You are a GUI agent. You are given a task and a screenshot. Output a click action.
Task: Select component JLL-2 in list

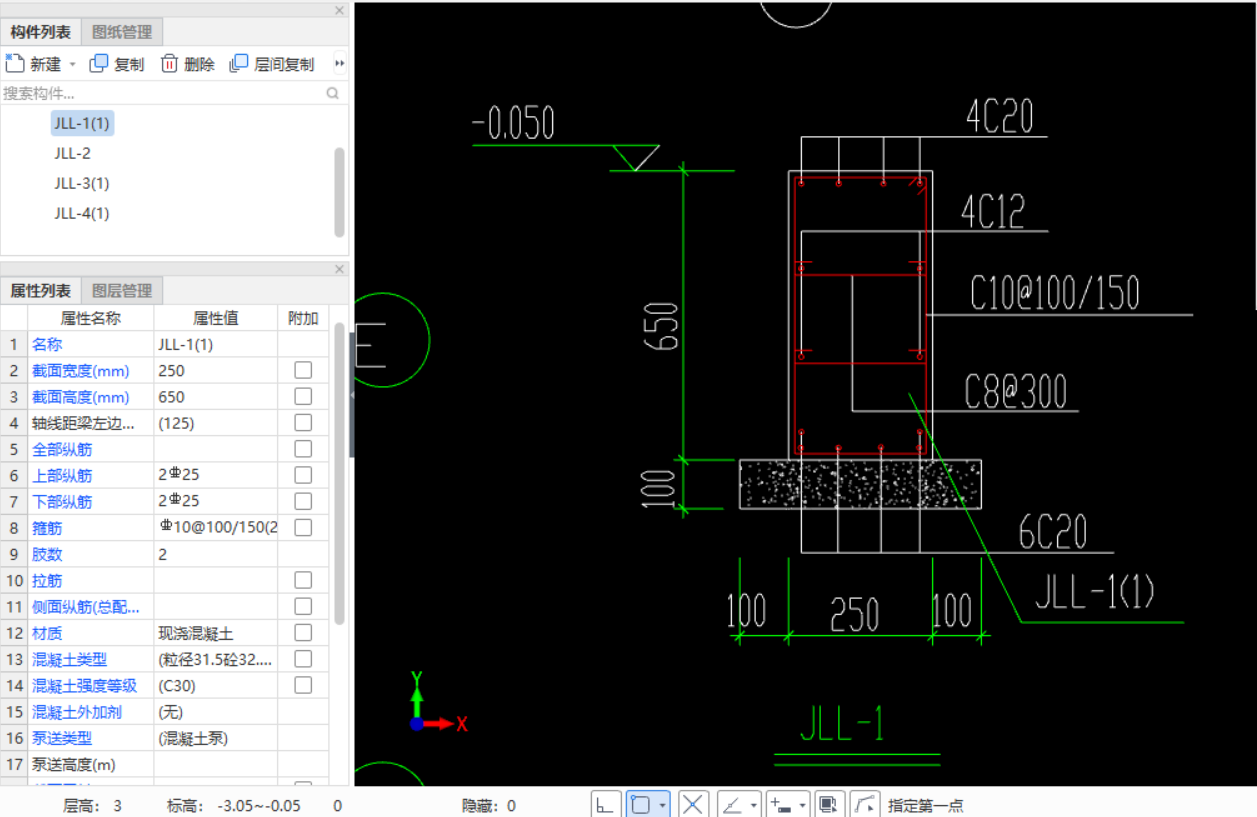(x=73, y=153)
